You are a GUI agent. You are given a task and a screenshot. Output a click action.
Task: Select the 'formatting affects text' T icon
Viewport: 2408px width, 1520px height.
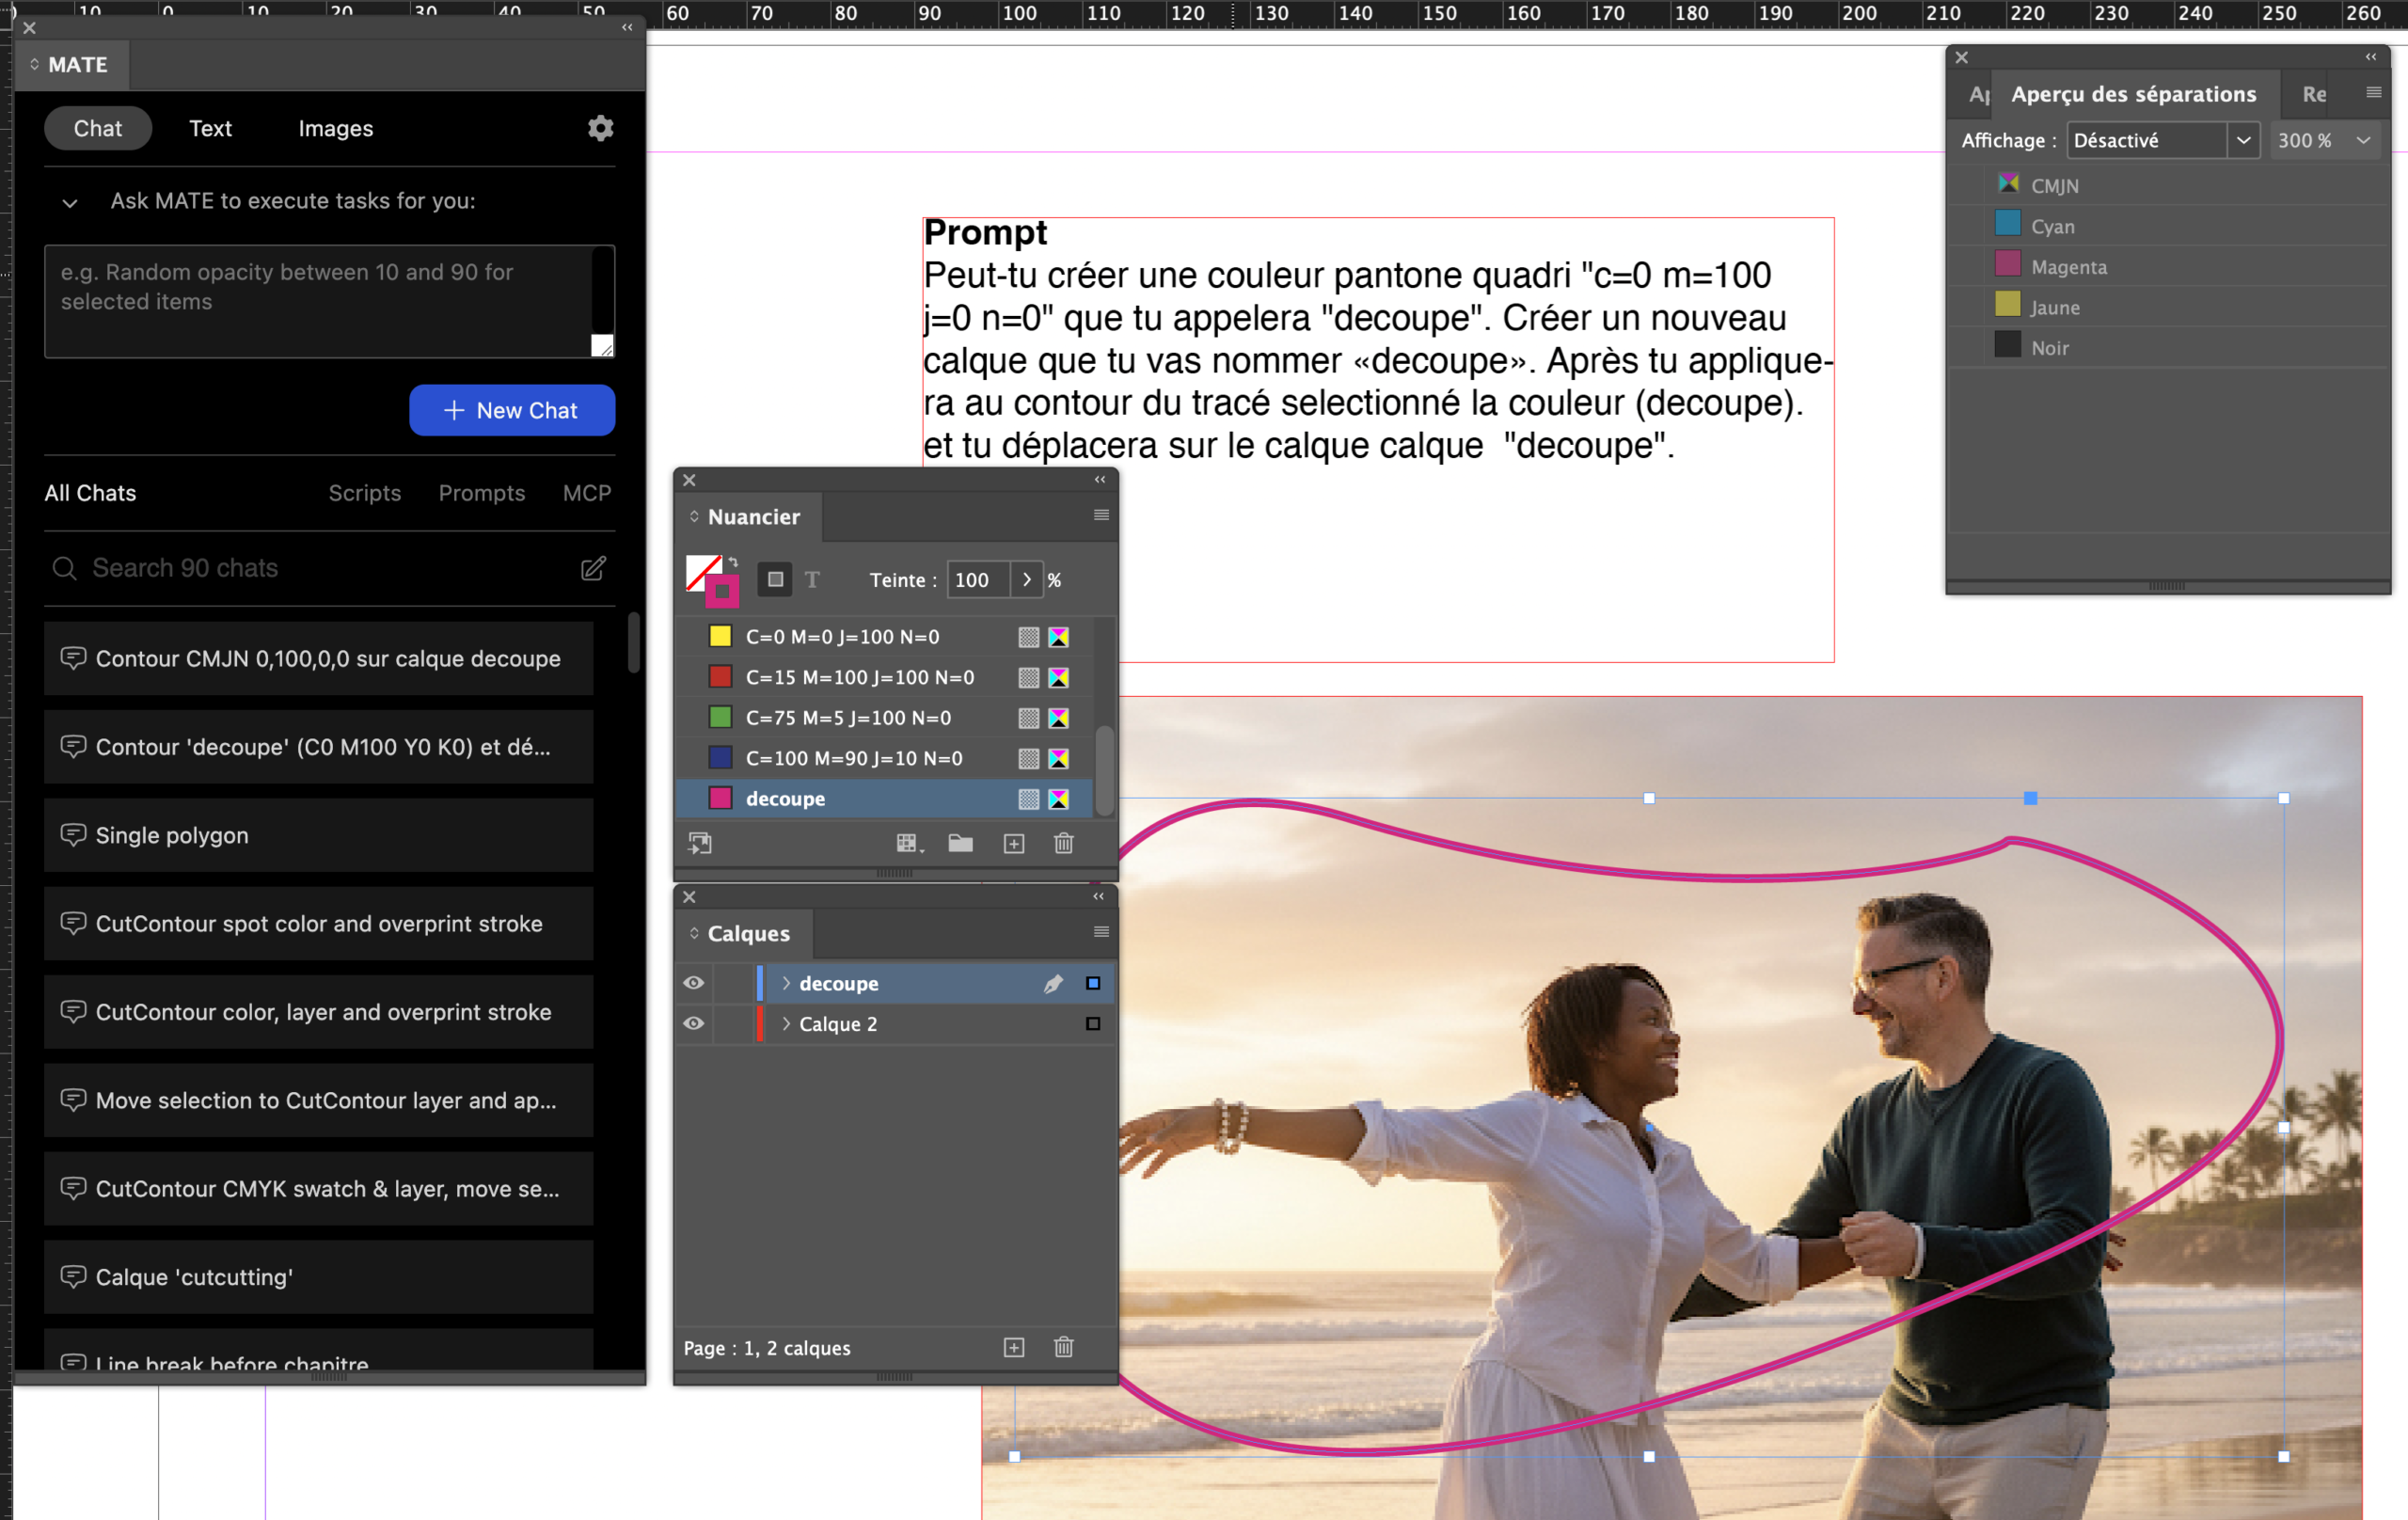812,579
